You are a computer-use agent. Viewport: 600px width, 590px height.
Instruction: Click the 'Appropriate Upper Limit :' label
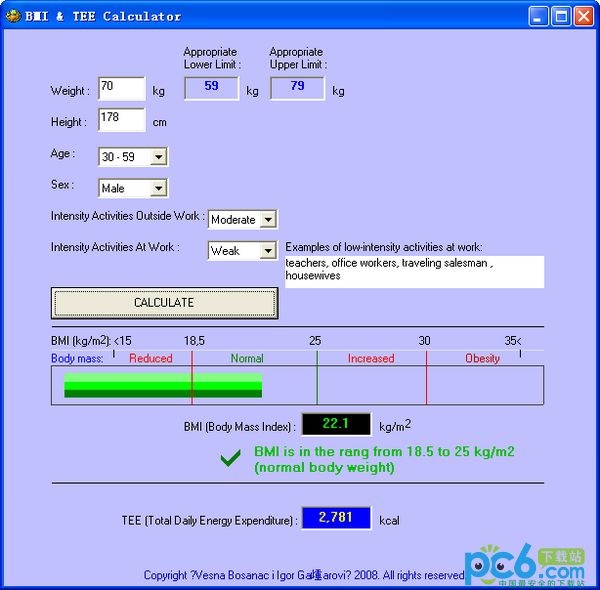point(298,58)
